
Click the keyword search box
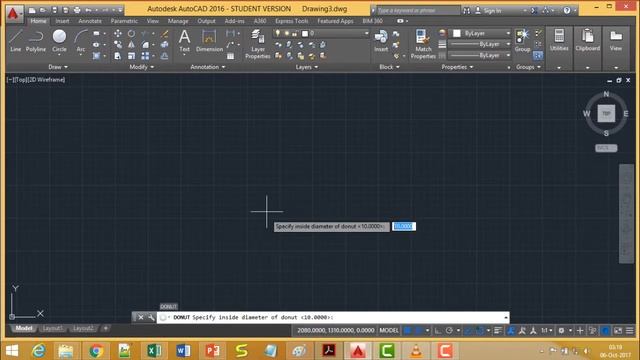pyautogui.click(x=418, y=11)
